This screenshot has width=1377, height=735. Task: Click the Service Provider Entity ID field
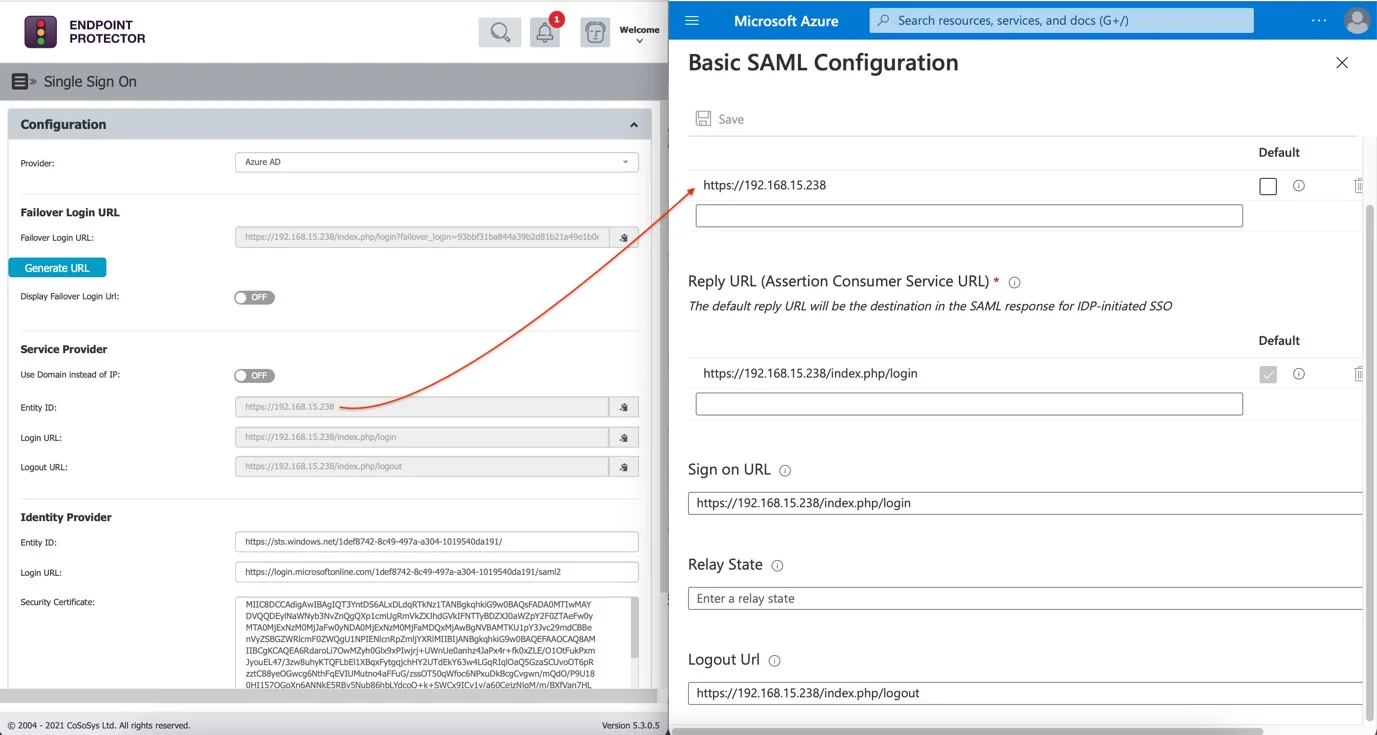click(x=421, y=407)
